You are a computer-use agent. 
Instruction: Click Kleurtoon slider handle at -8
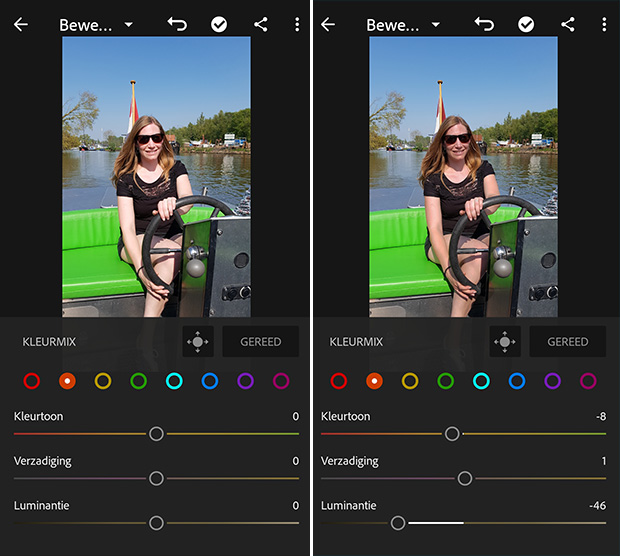[x=452, y=434]
